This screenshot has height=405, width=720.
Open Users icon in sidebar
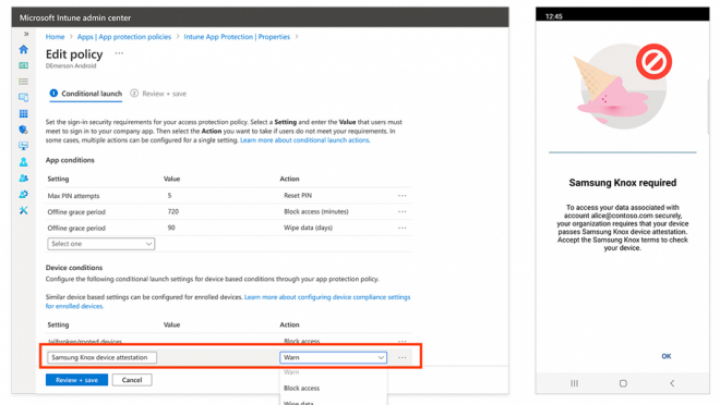click(x=23, y=162)
